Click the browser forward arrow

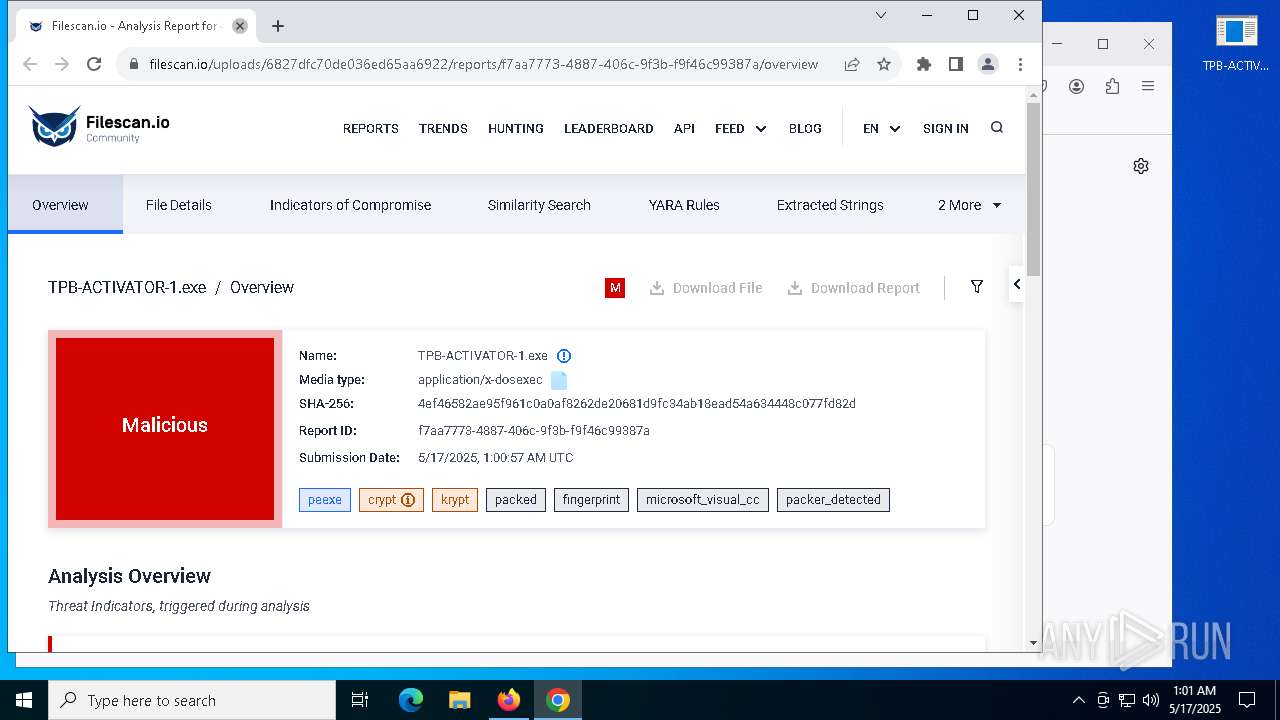point(62,64)
